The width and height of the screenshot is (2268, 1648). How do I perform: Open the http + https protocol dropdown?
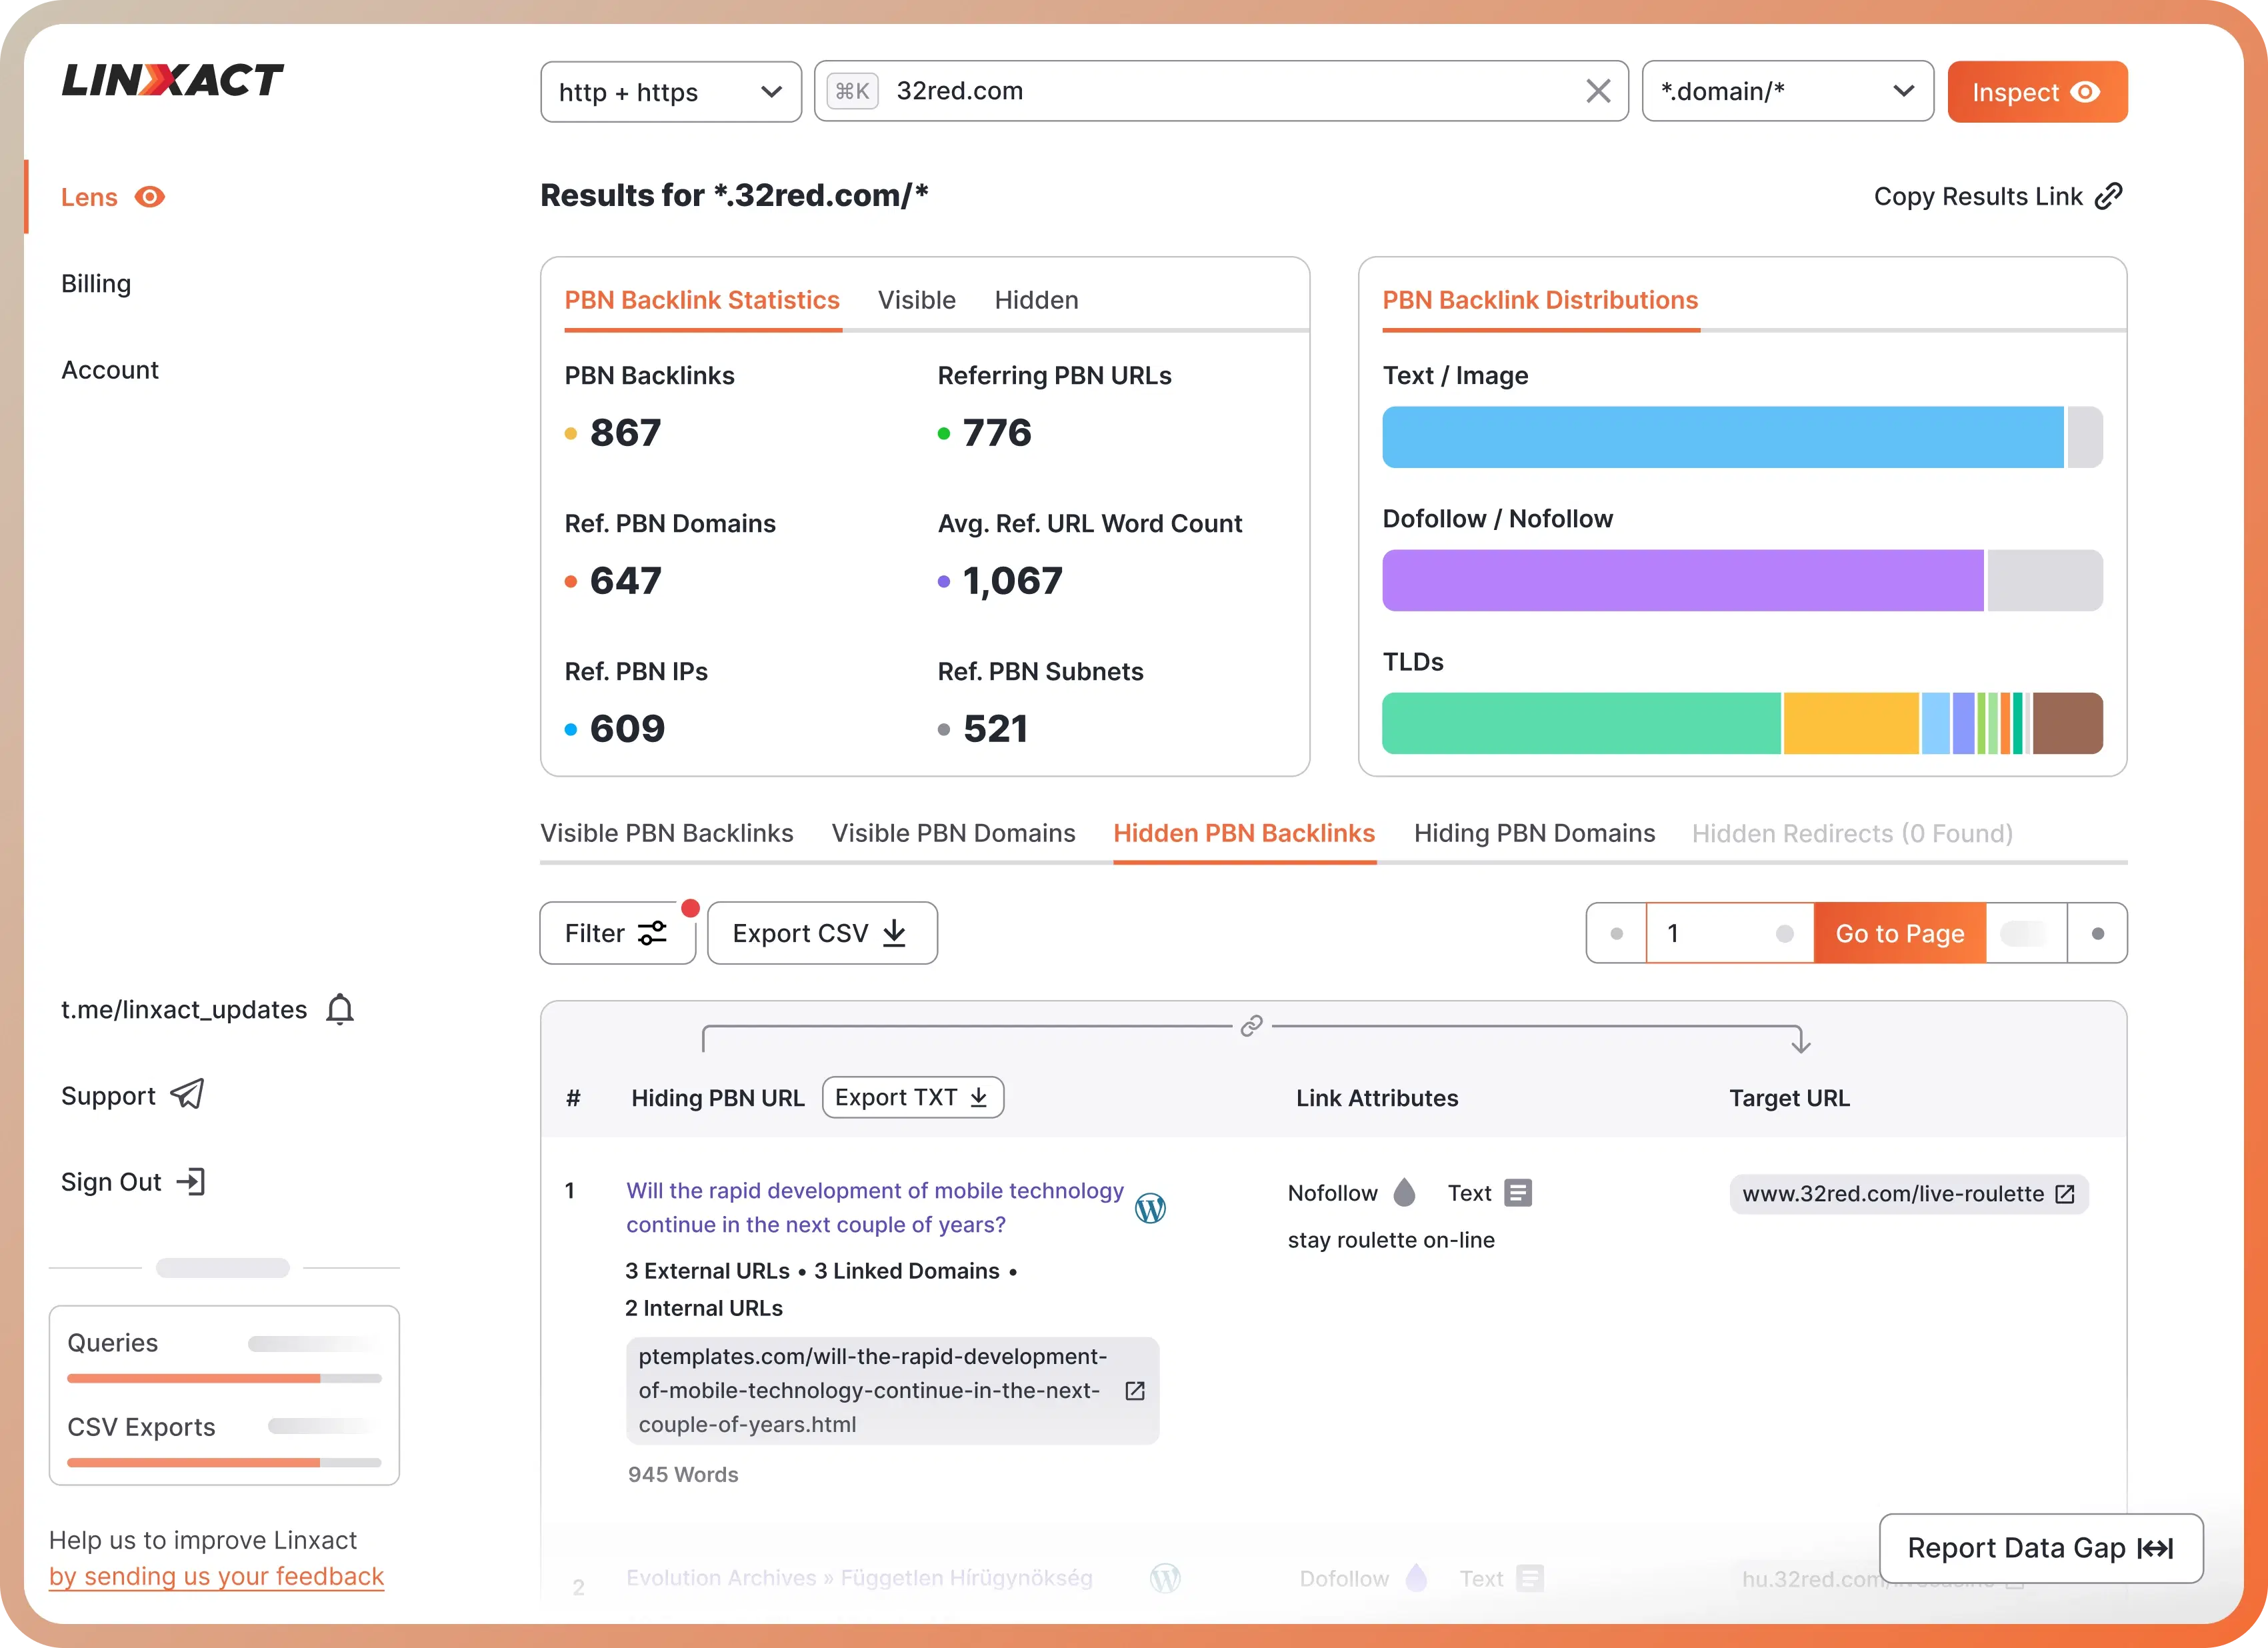pyautogui.click(x=670, y=92)
